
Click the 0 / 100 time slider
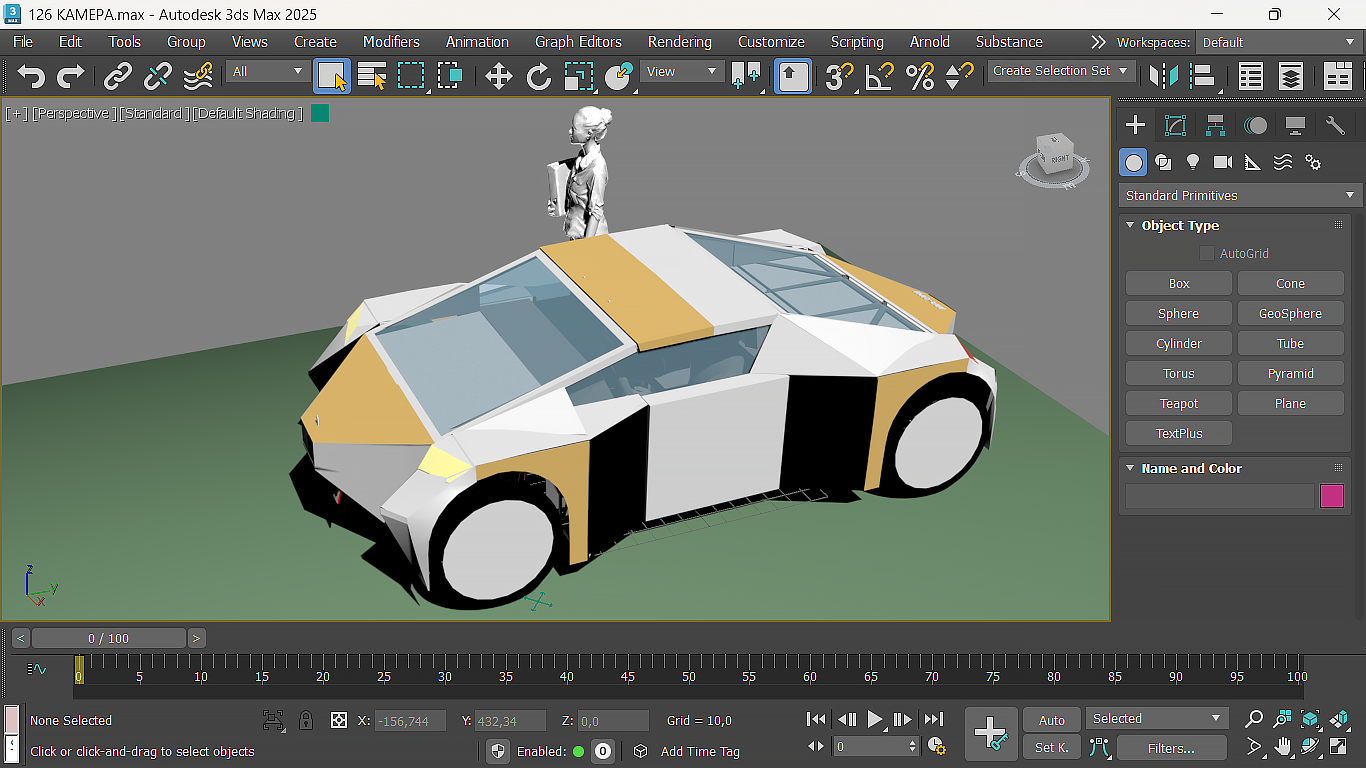108,638
